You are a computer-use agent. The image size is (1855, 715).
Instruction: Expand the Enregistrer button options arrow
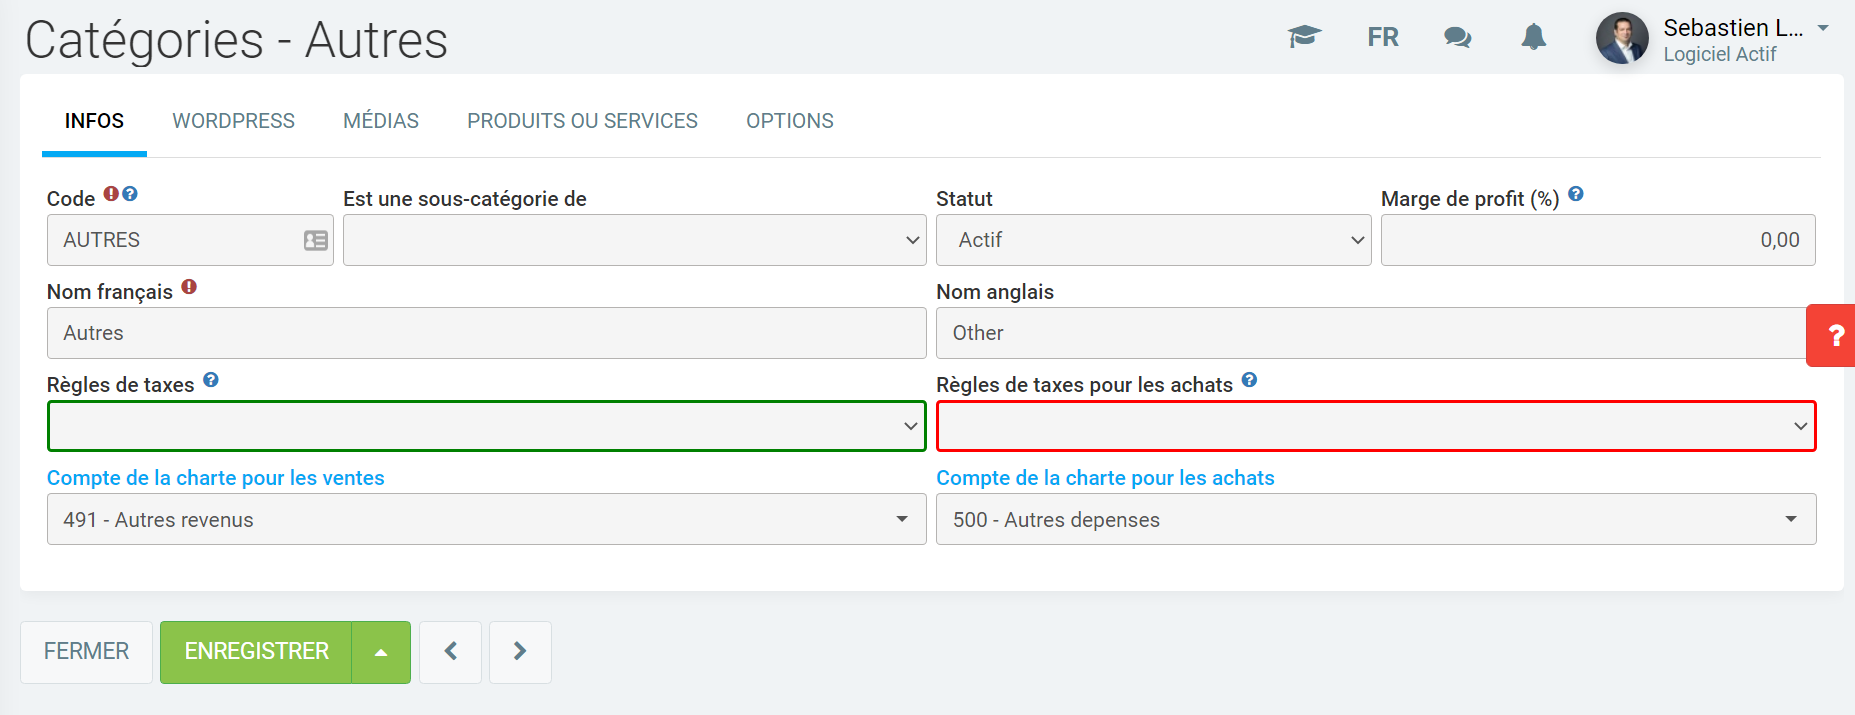pos(381,652)
